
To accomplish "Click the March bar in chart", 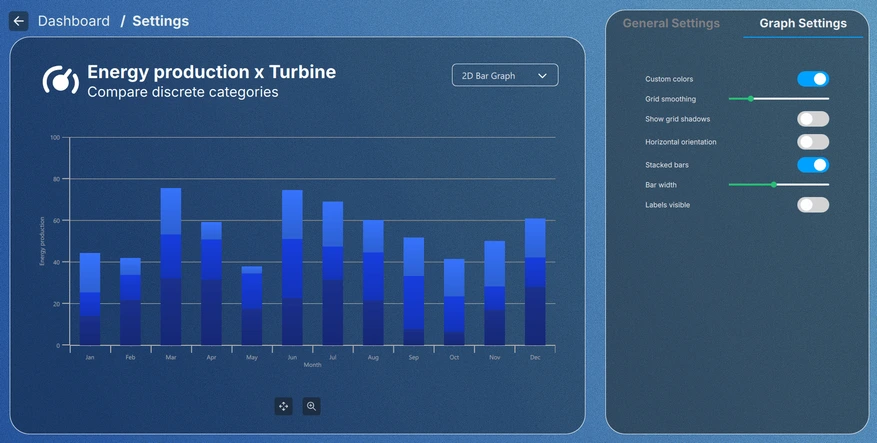I will point(171,267).
